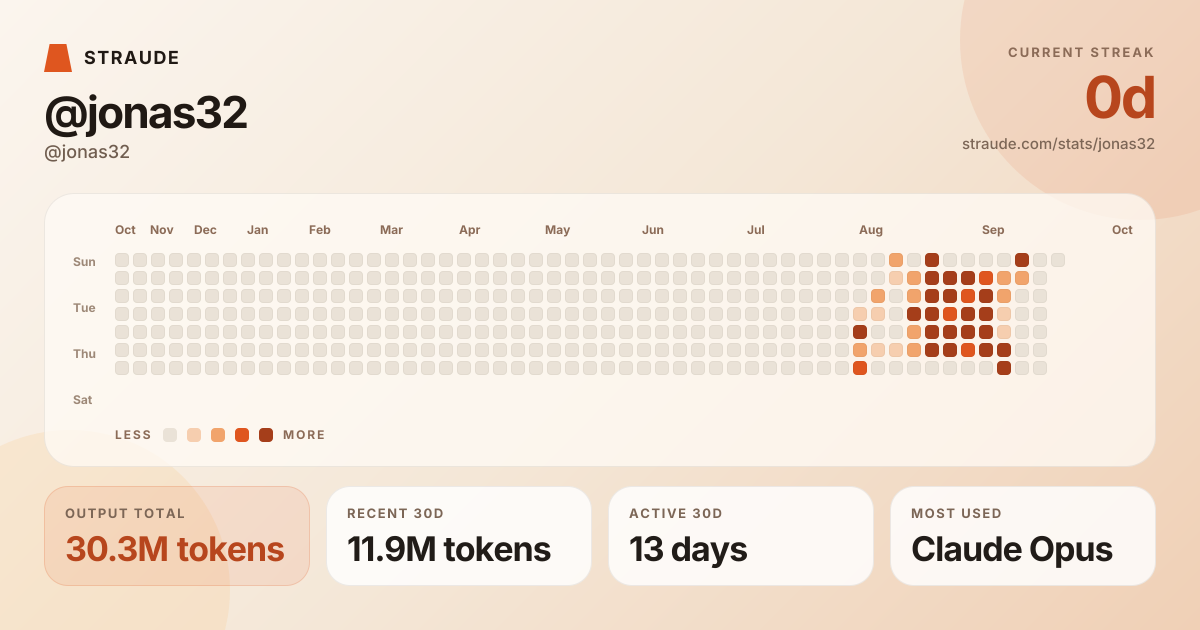
Task: Open the straude.com/stats/jonas32 link
Action: click(x=1058, y=144)
